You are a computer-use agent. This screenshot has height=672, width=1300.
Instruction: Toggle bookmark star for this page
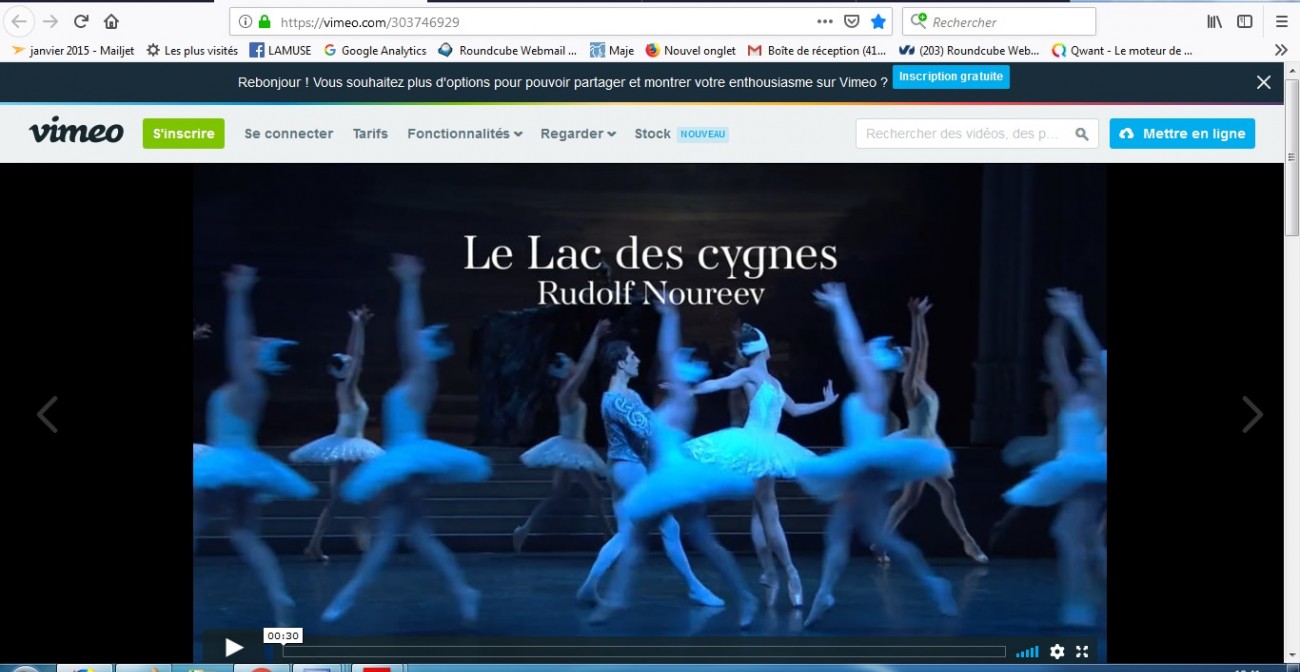tap(878, 21)
